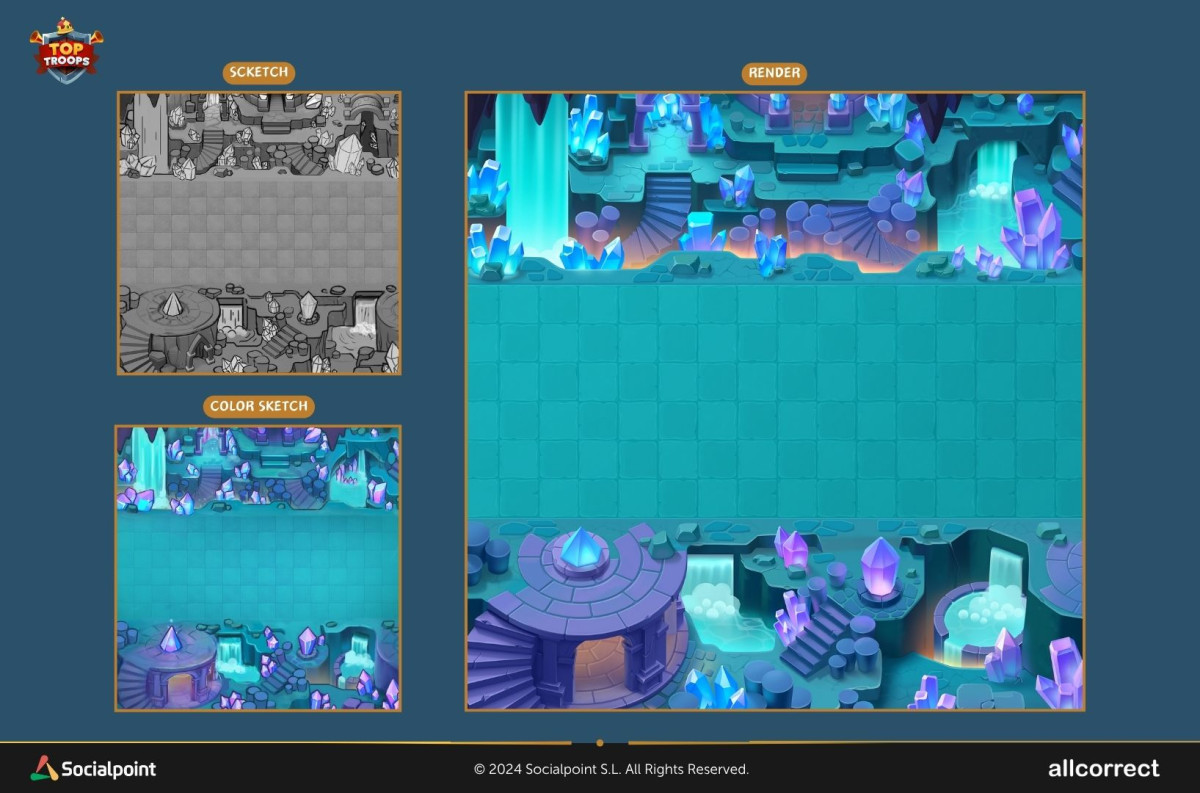Image resolution: width=1200 pixels, height=793 pixels.
Task: Open the large render image
Action: tap(775, 401)
